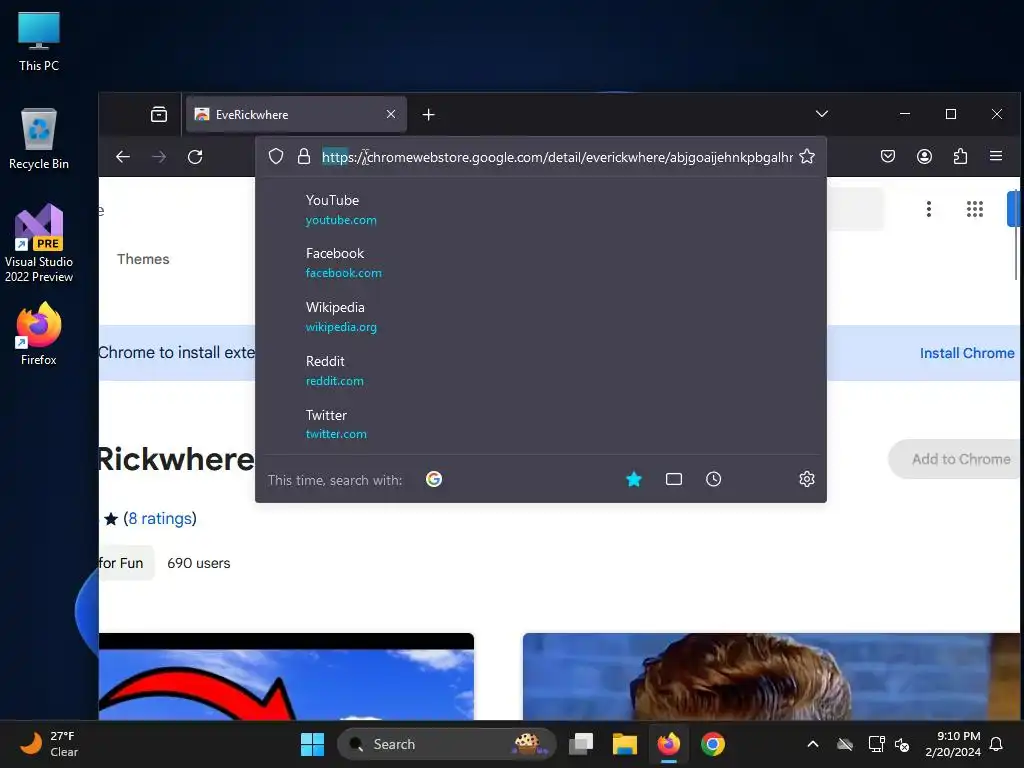Click the OneDrive cloud tray icon
The height and width of the screenshot is (768, 1024).
coord(845,744)
